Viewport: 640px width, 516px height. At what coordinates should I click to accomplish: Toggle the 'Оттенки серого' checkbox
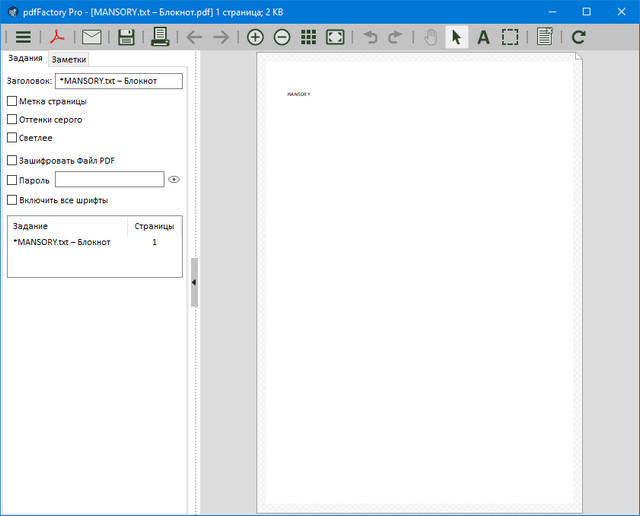point(12,120)
